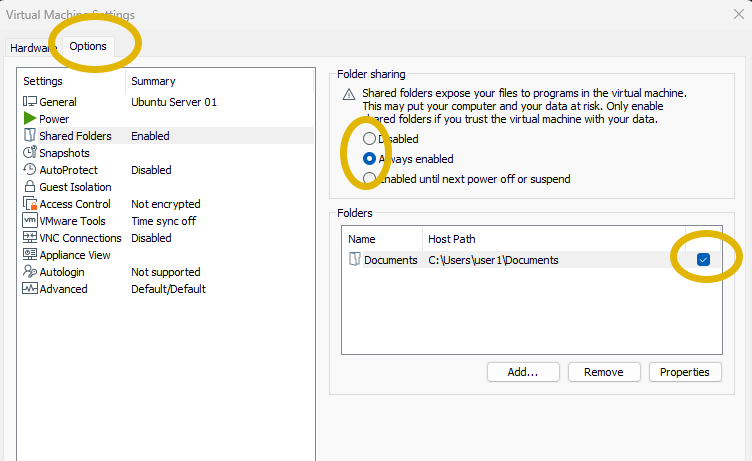Select the General settings row
This screenshot has height=461, width=752.
166,102
